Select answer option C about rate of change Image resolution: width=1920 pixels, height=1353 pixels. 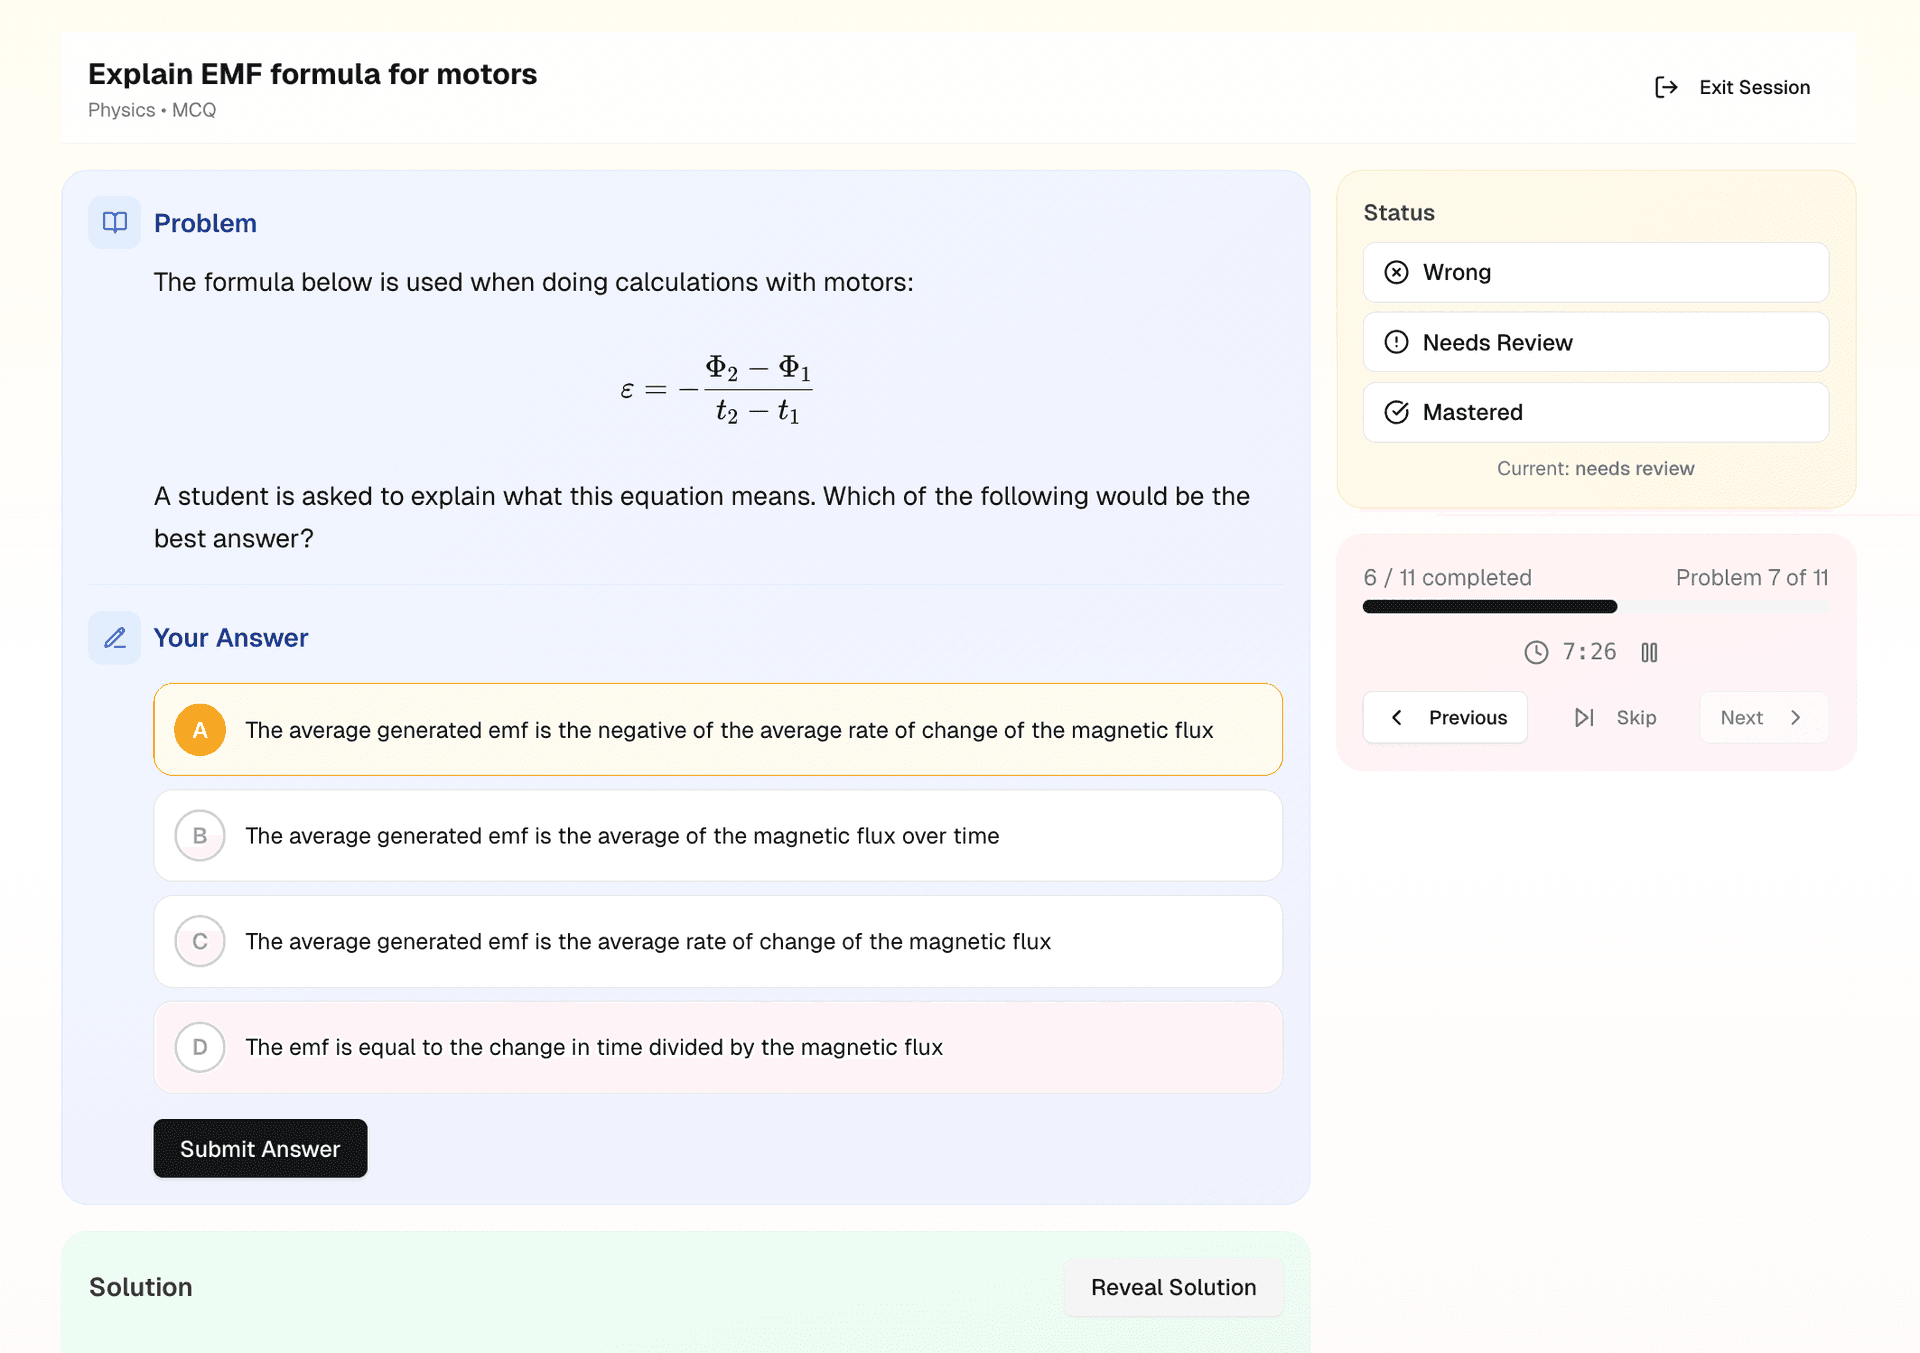pos(717,941)
